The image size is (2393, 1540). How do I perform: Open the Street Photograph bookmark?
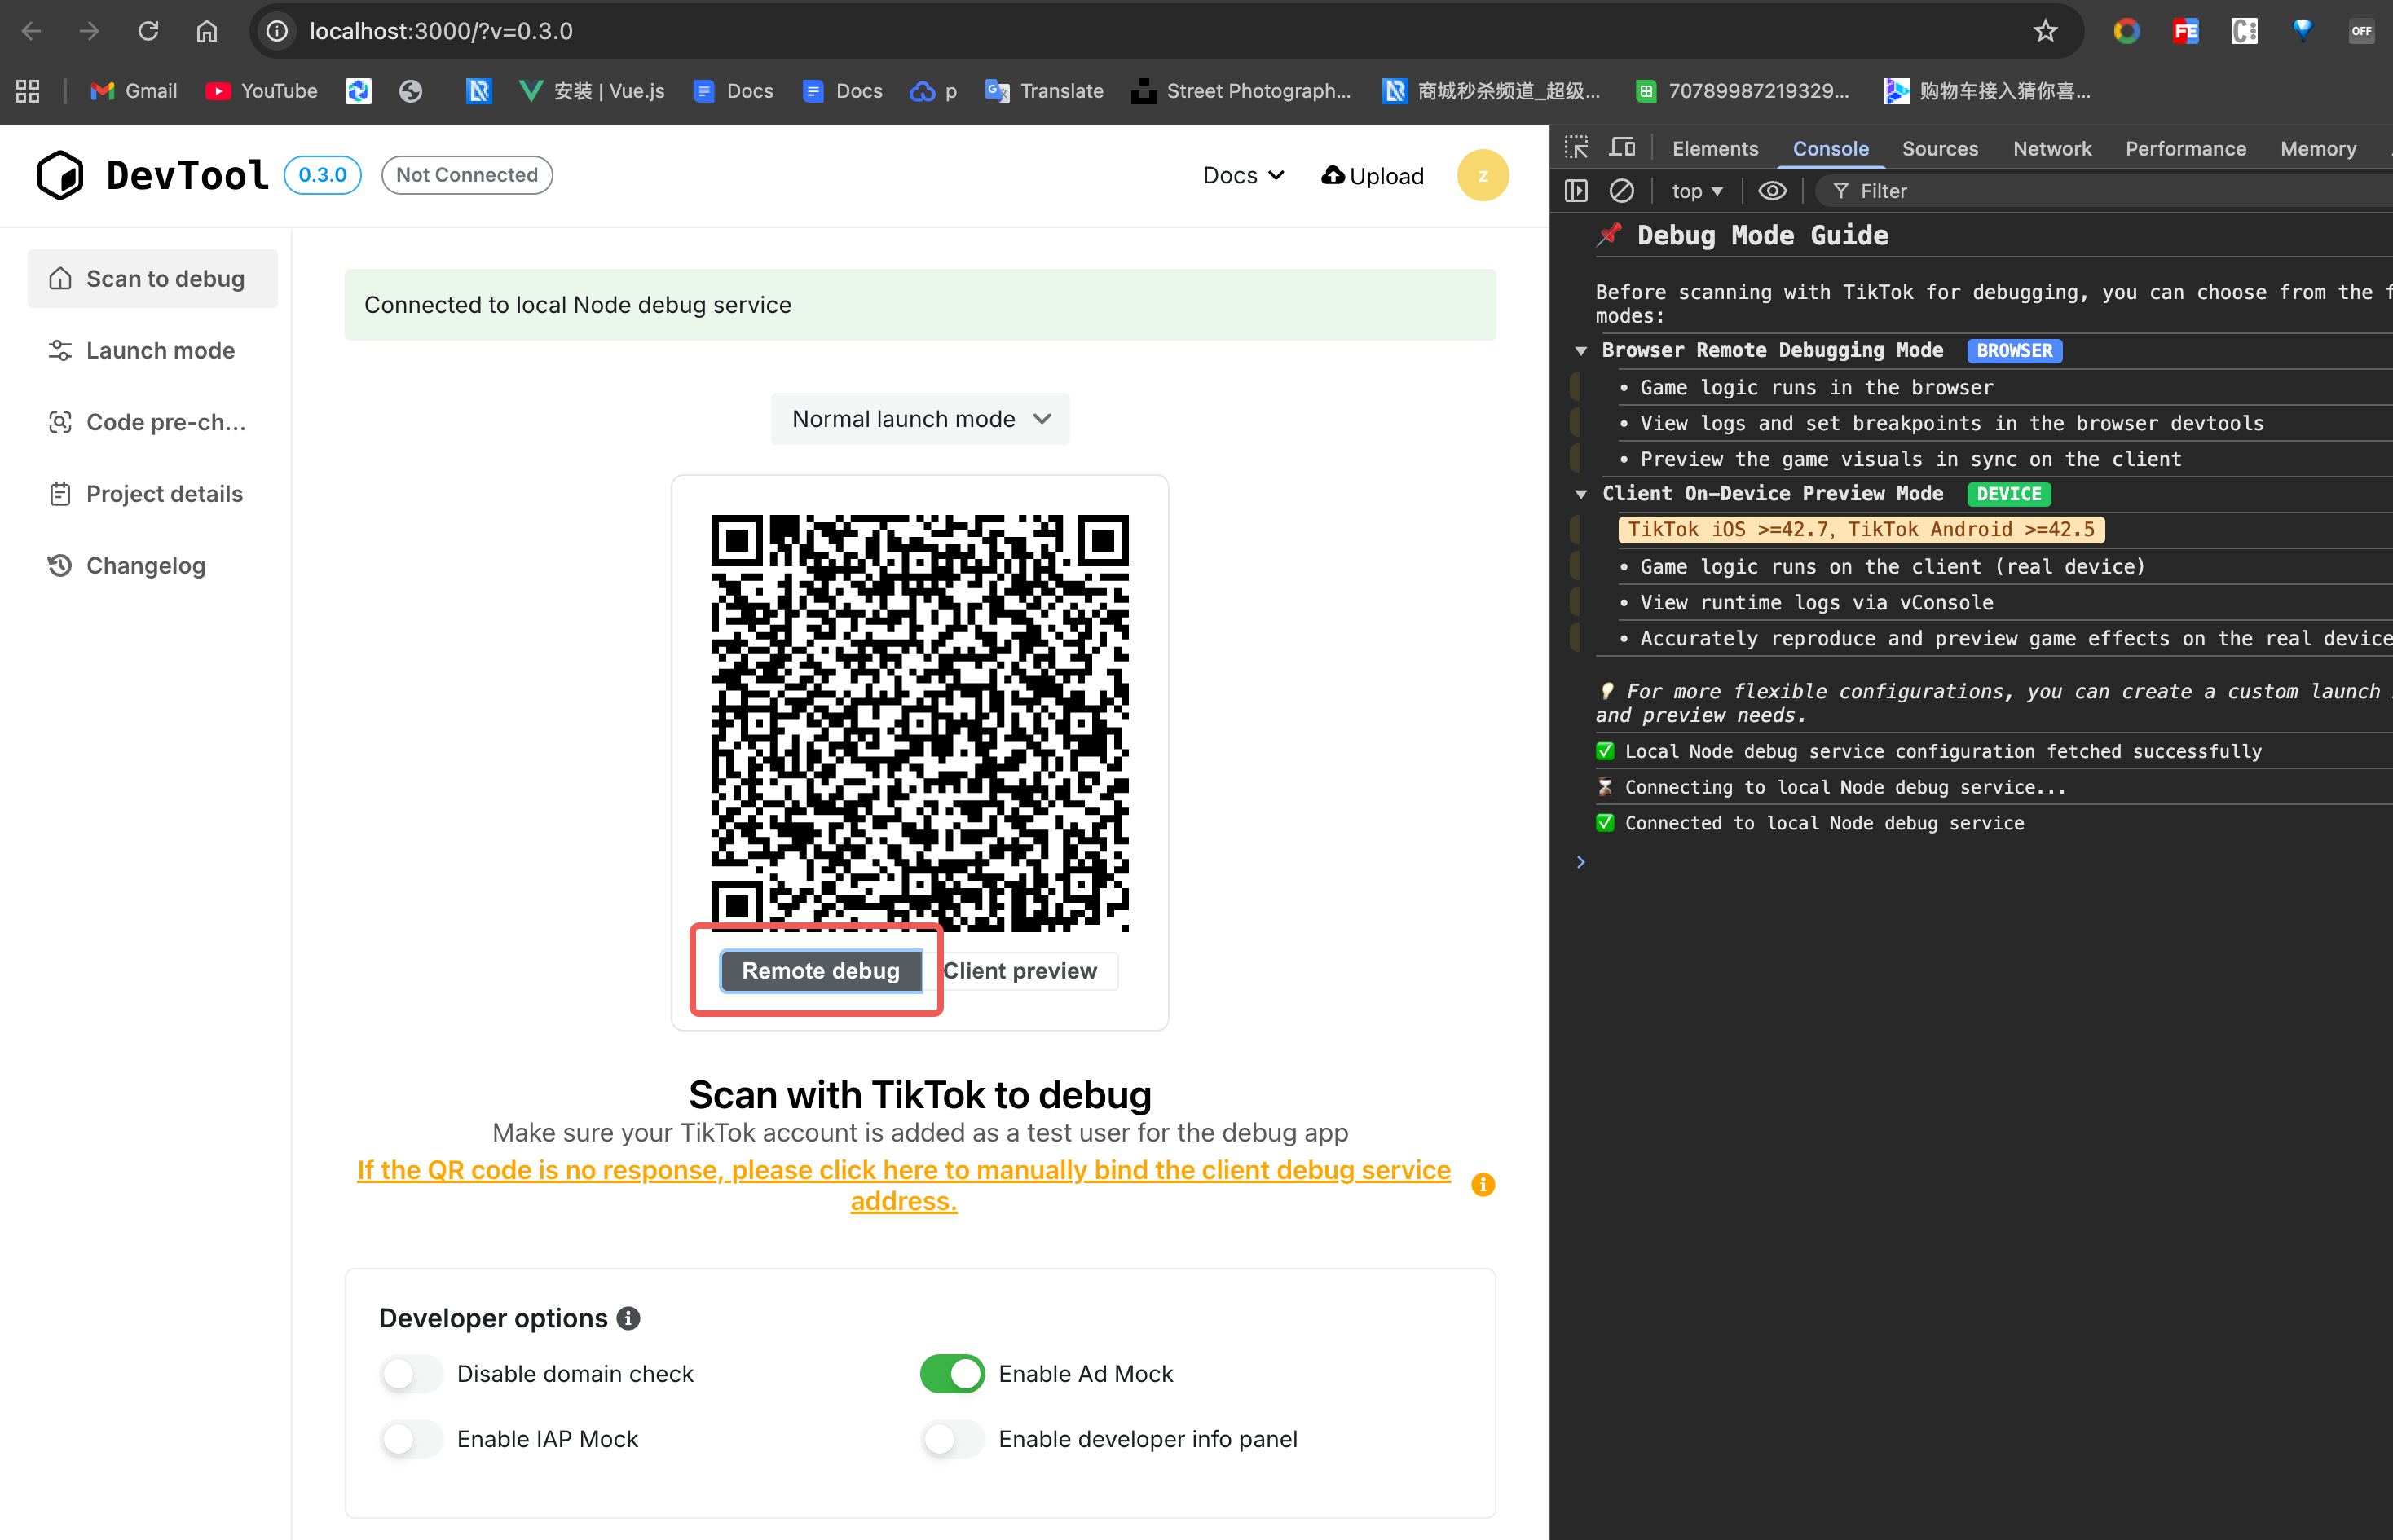click(x=1242, y=91)
